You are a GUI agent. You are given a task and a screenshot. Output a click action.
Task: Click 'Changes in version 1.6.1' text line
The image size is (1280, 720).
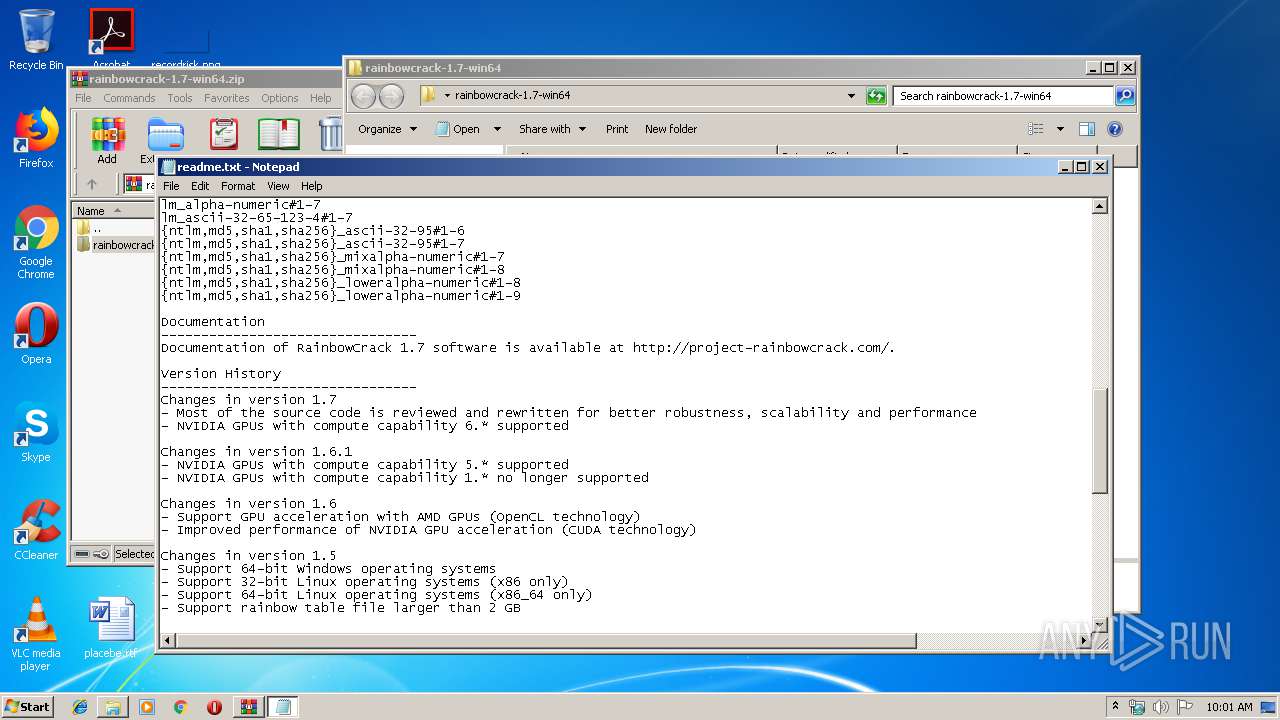point(256,452)
